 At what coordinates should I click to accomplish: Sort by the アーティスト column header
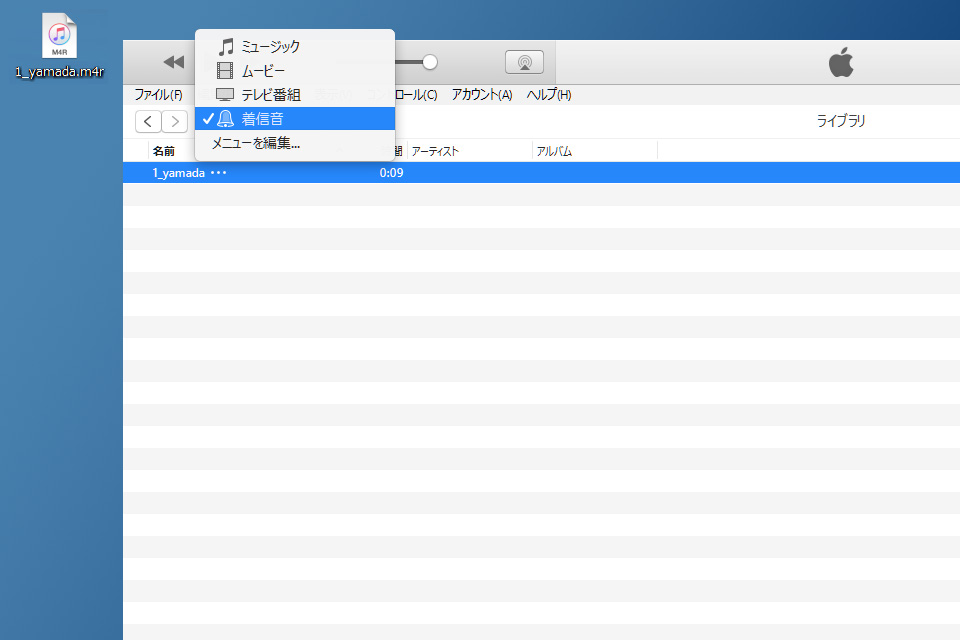(435, 151)
